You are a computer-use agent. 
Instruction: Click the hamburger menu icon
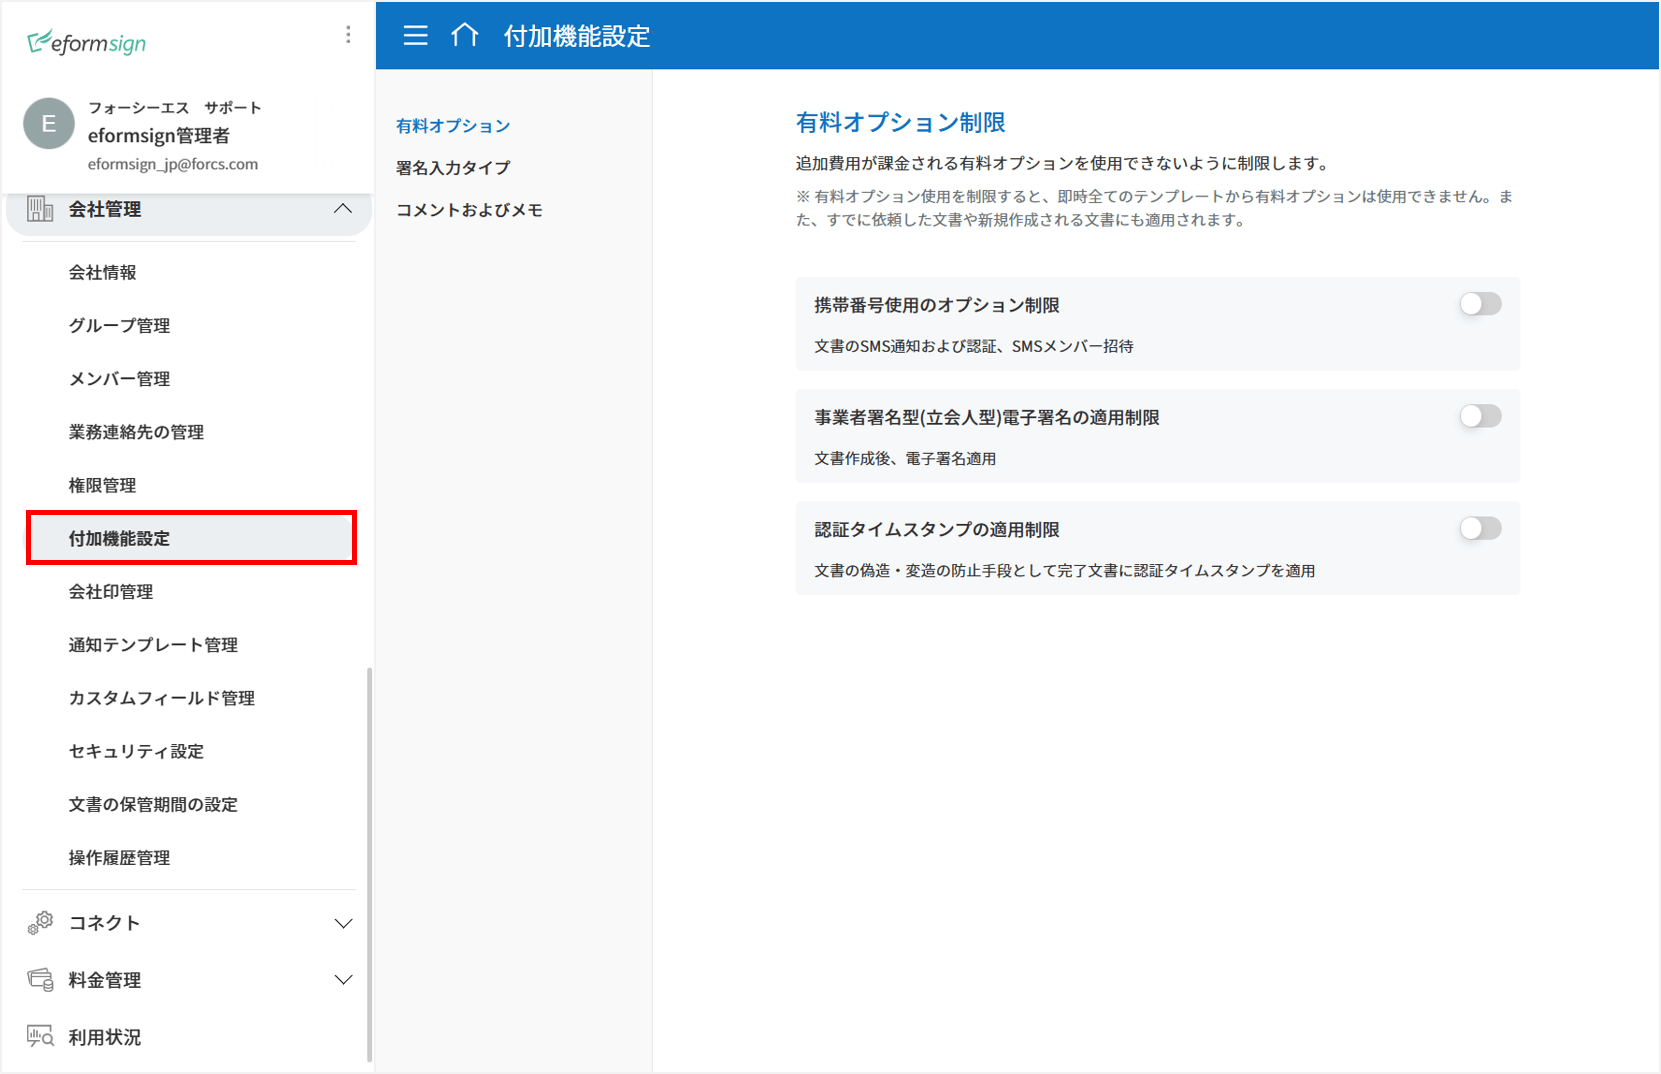(415, 36)
